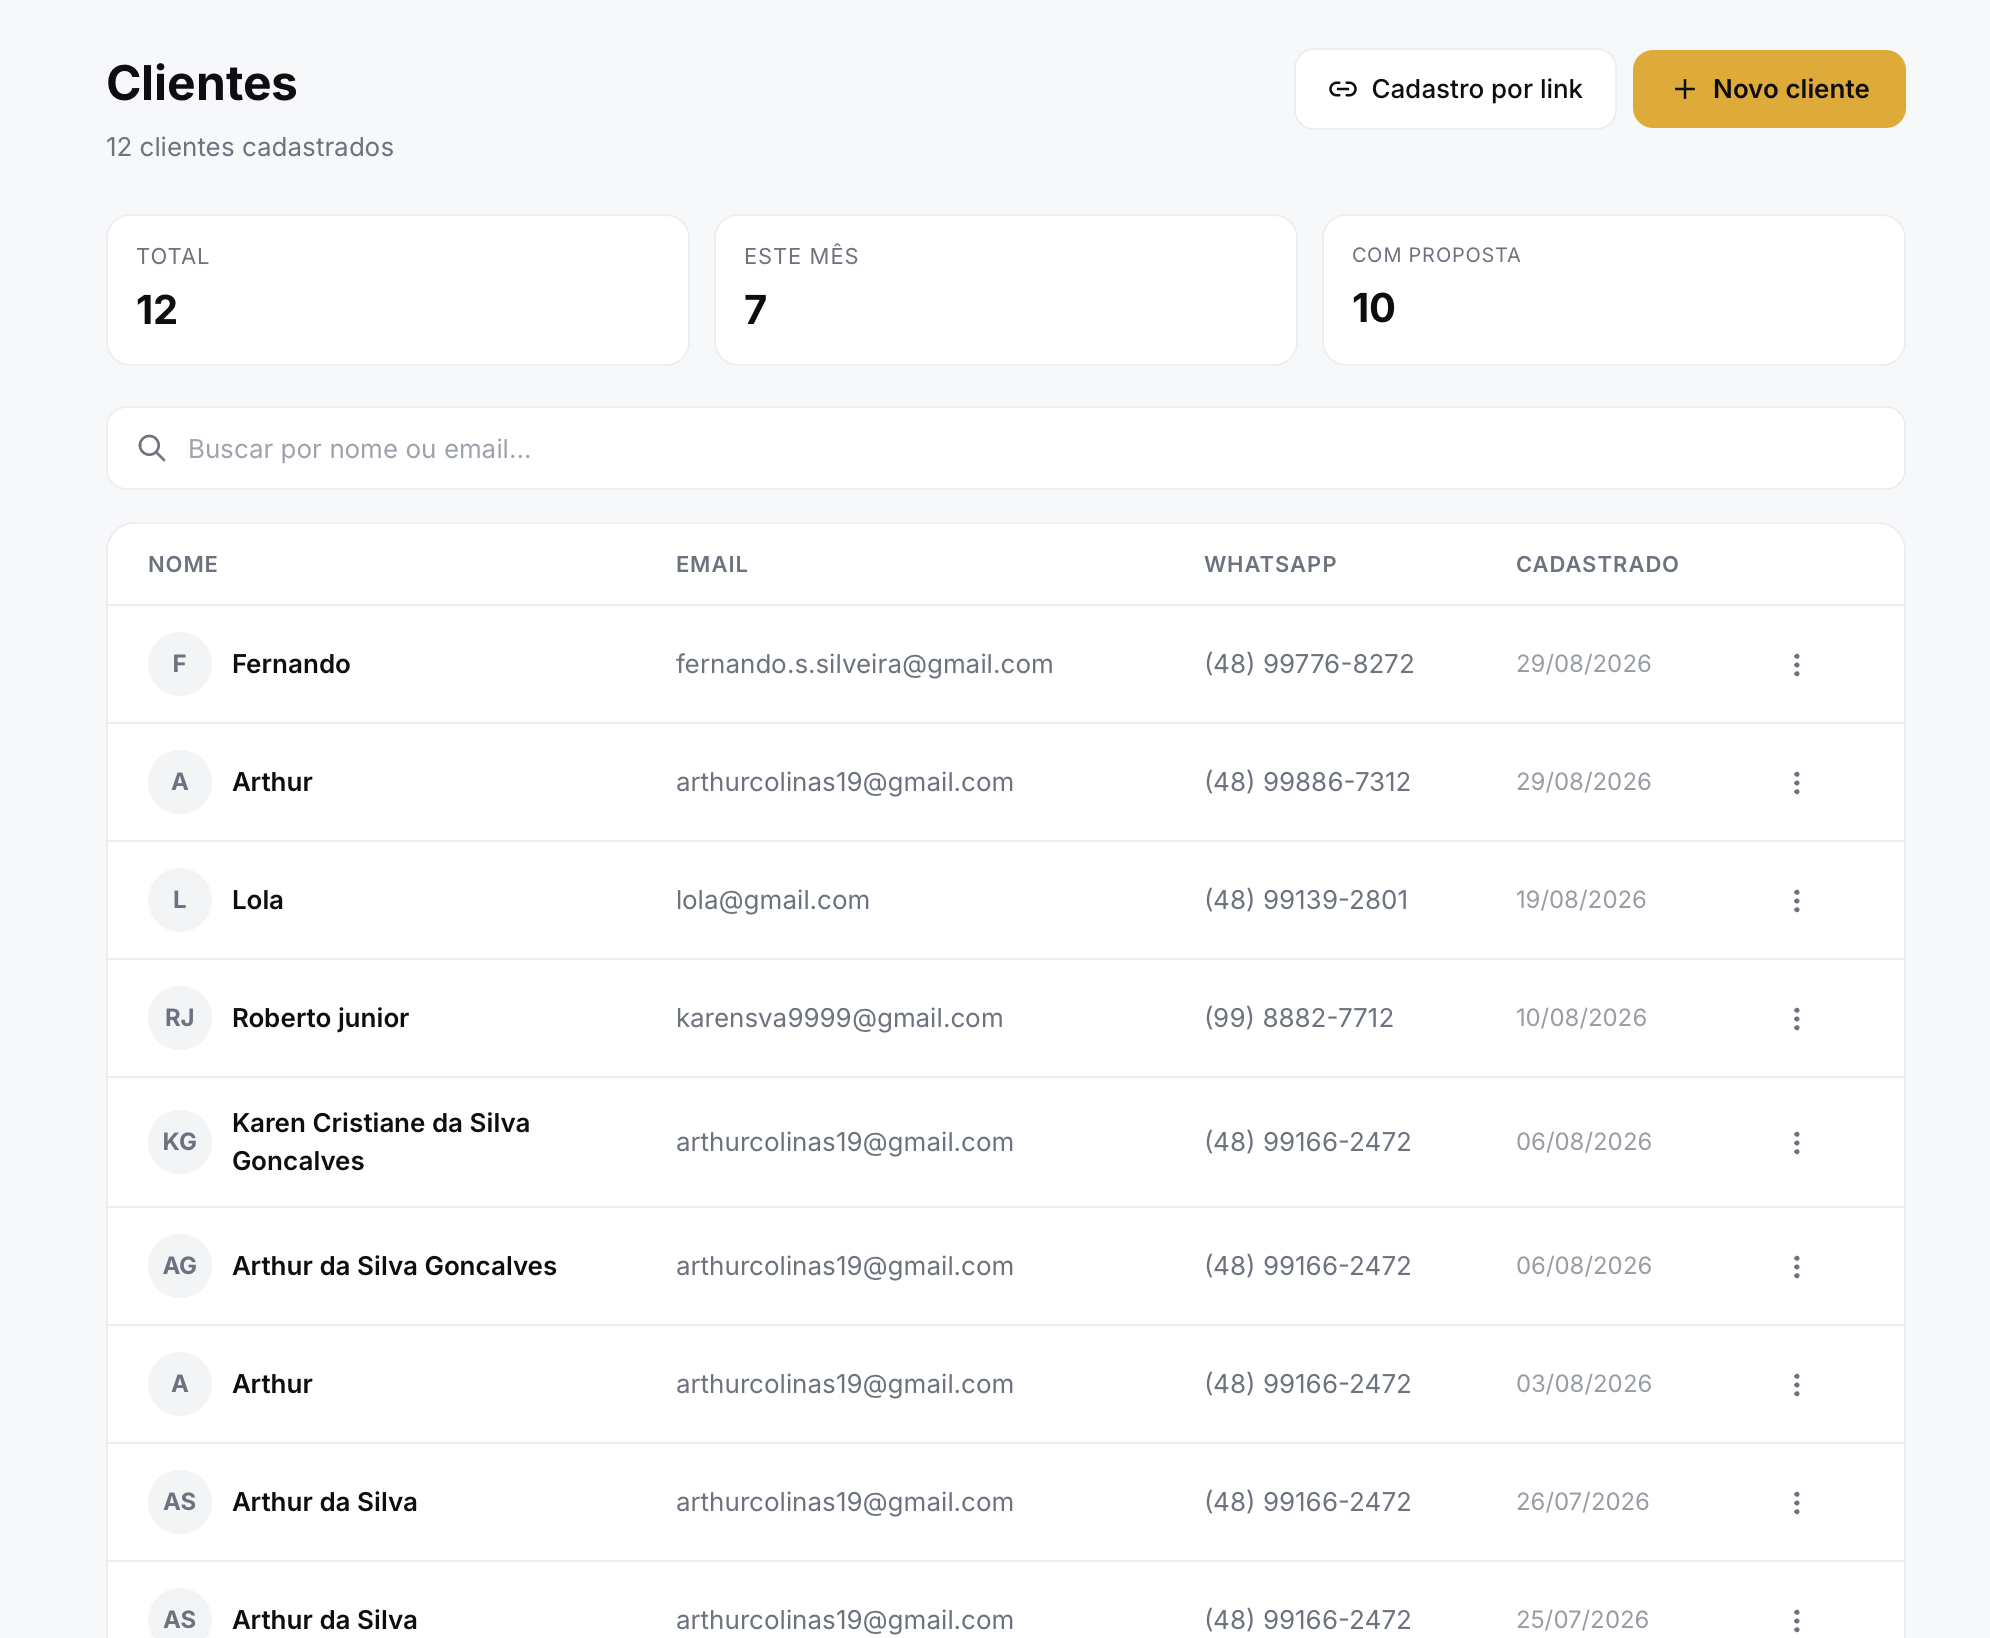The width and height of the screenshot is (1990, 1638).
Task: Click phone (99) 8882-7712
Action: 1299,1018
